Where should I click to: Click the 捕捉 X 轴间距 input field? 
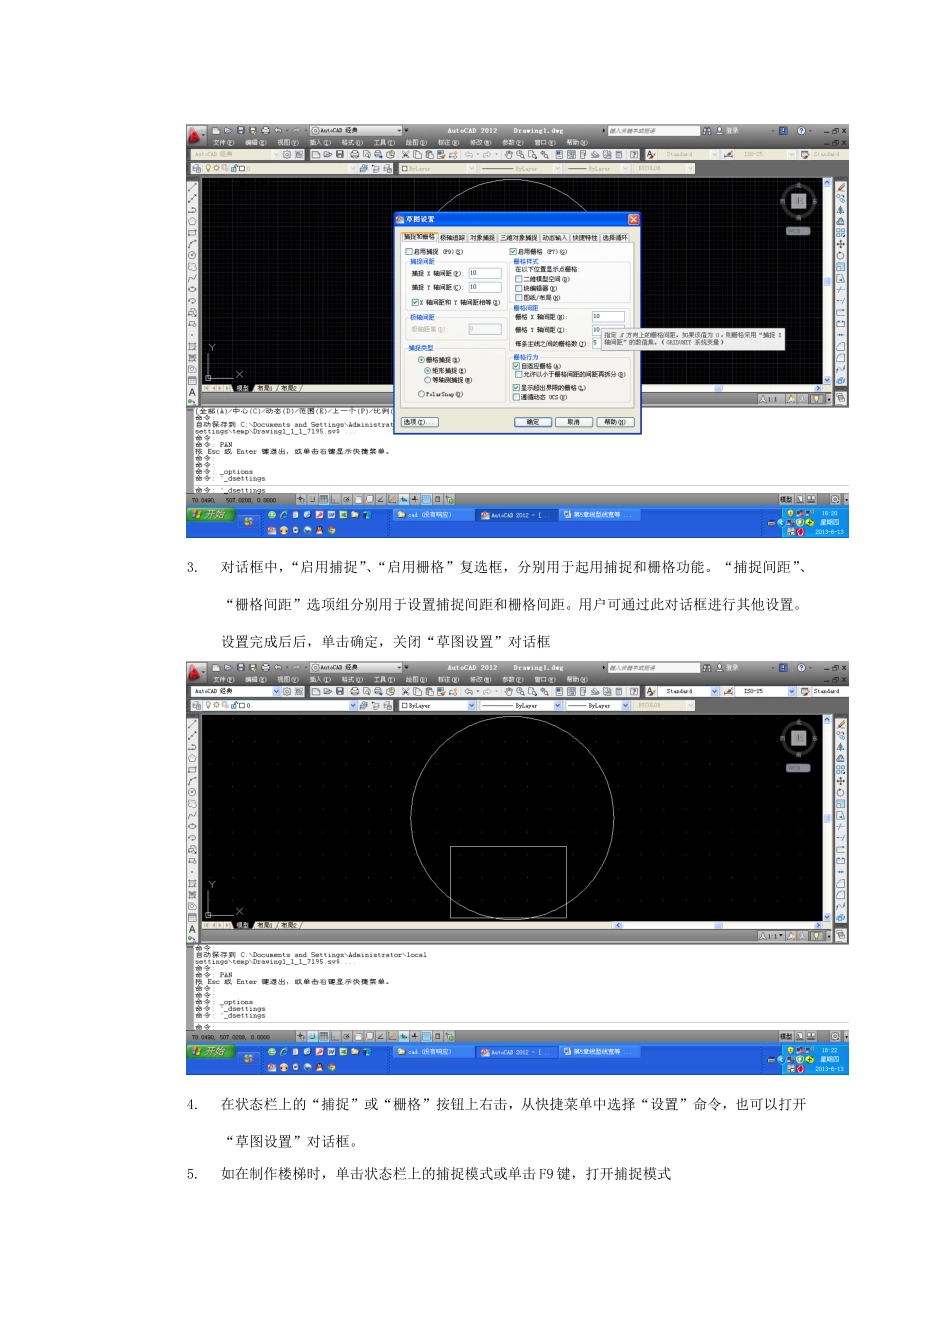[x=485, y=273]
